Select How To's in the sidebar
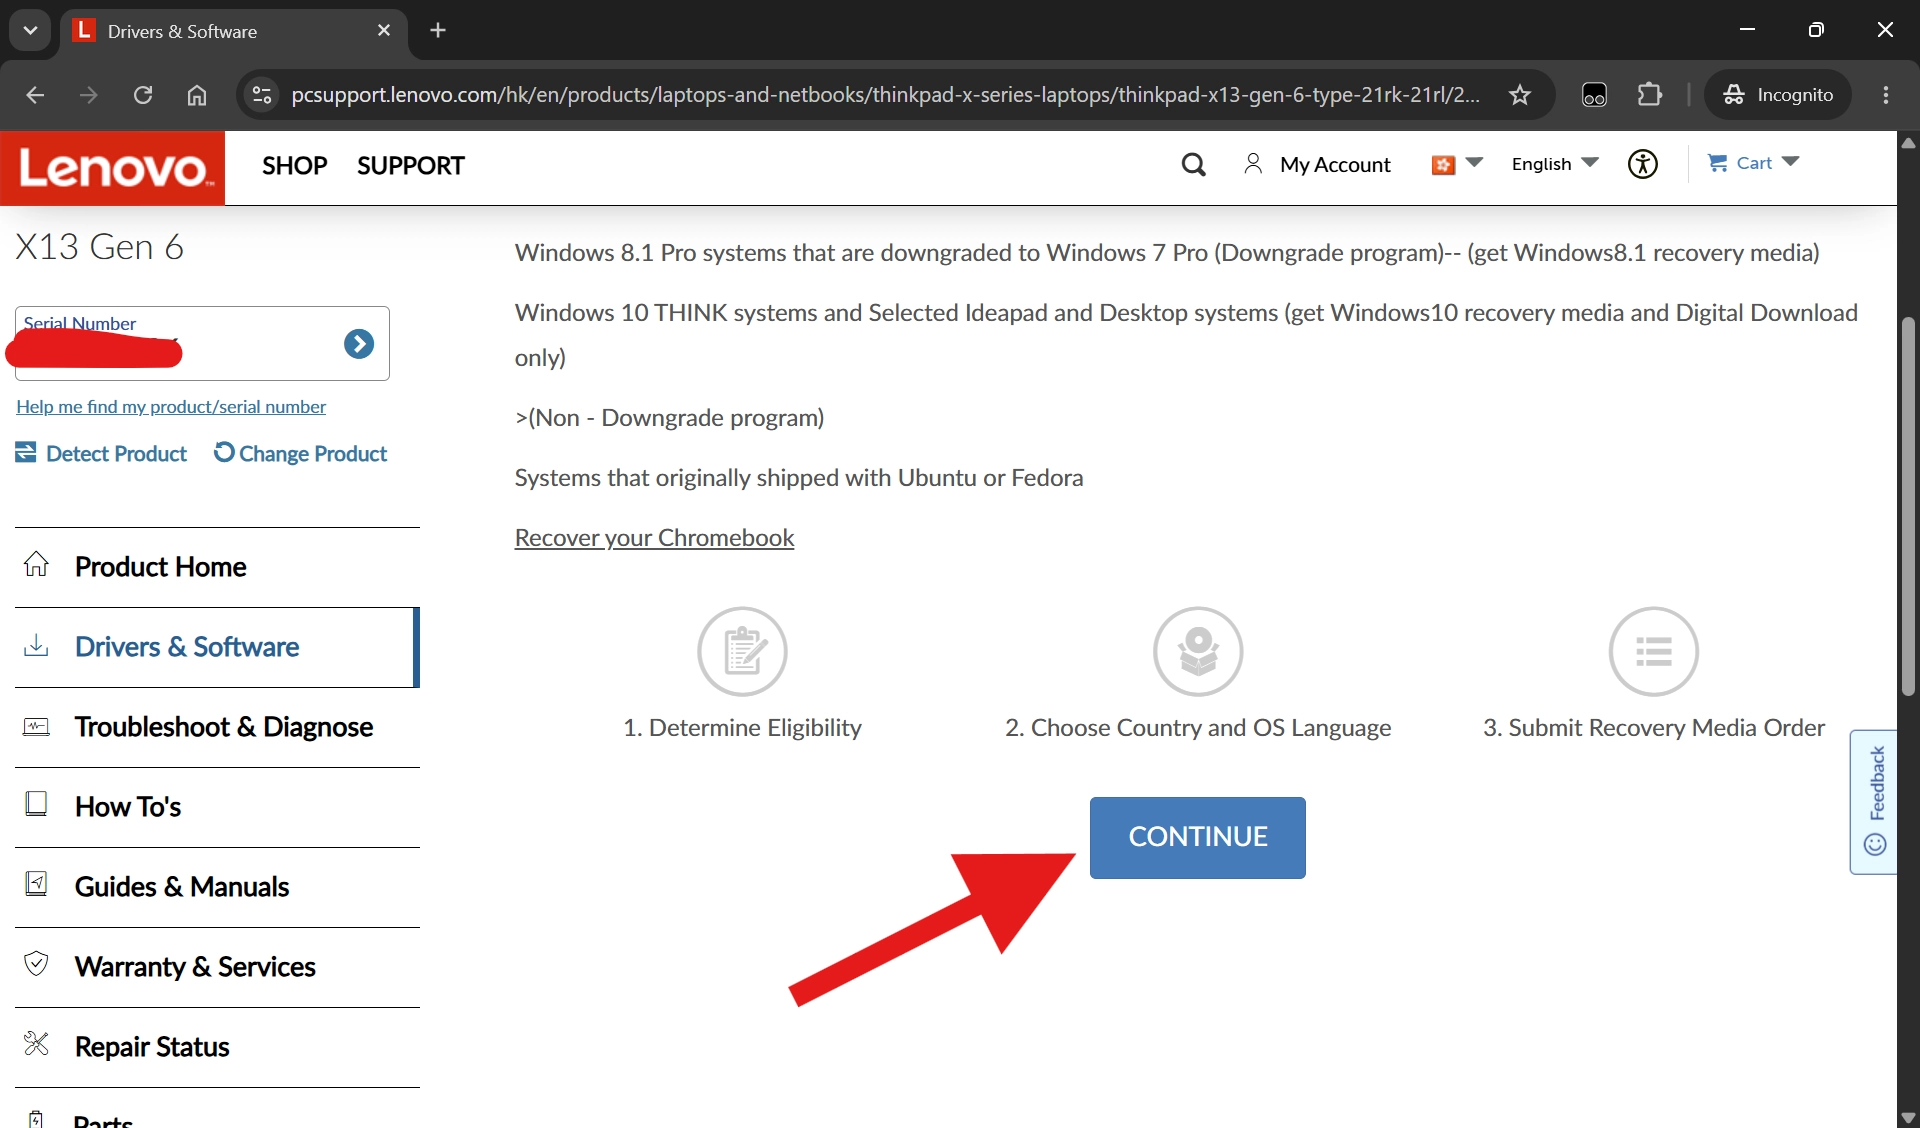Screen dimensions: 1920x1128 [217, 807]
